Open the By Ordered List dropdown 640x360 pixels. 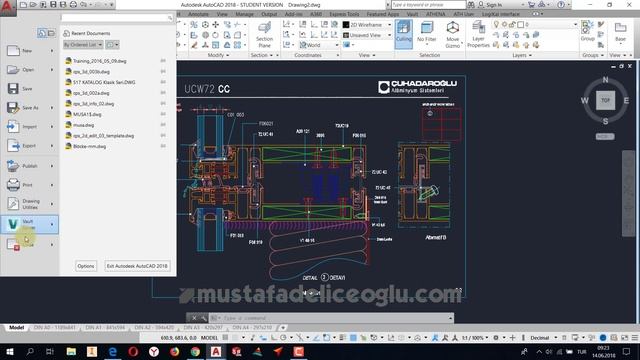(x=82, y=44)
